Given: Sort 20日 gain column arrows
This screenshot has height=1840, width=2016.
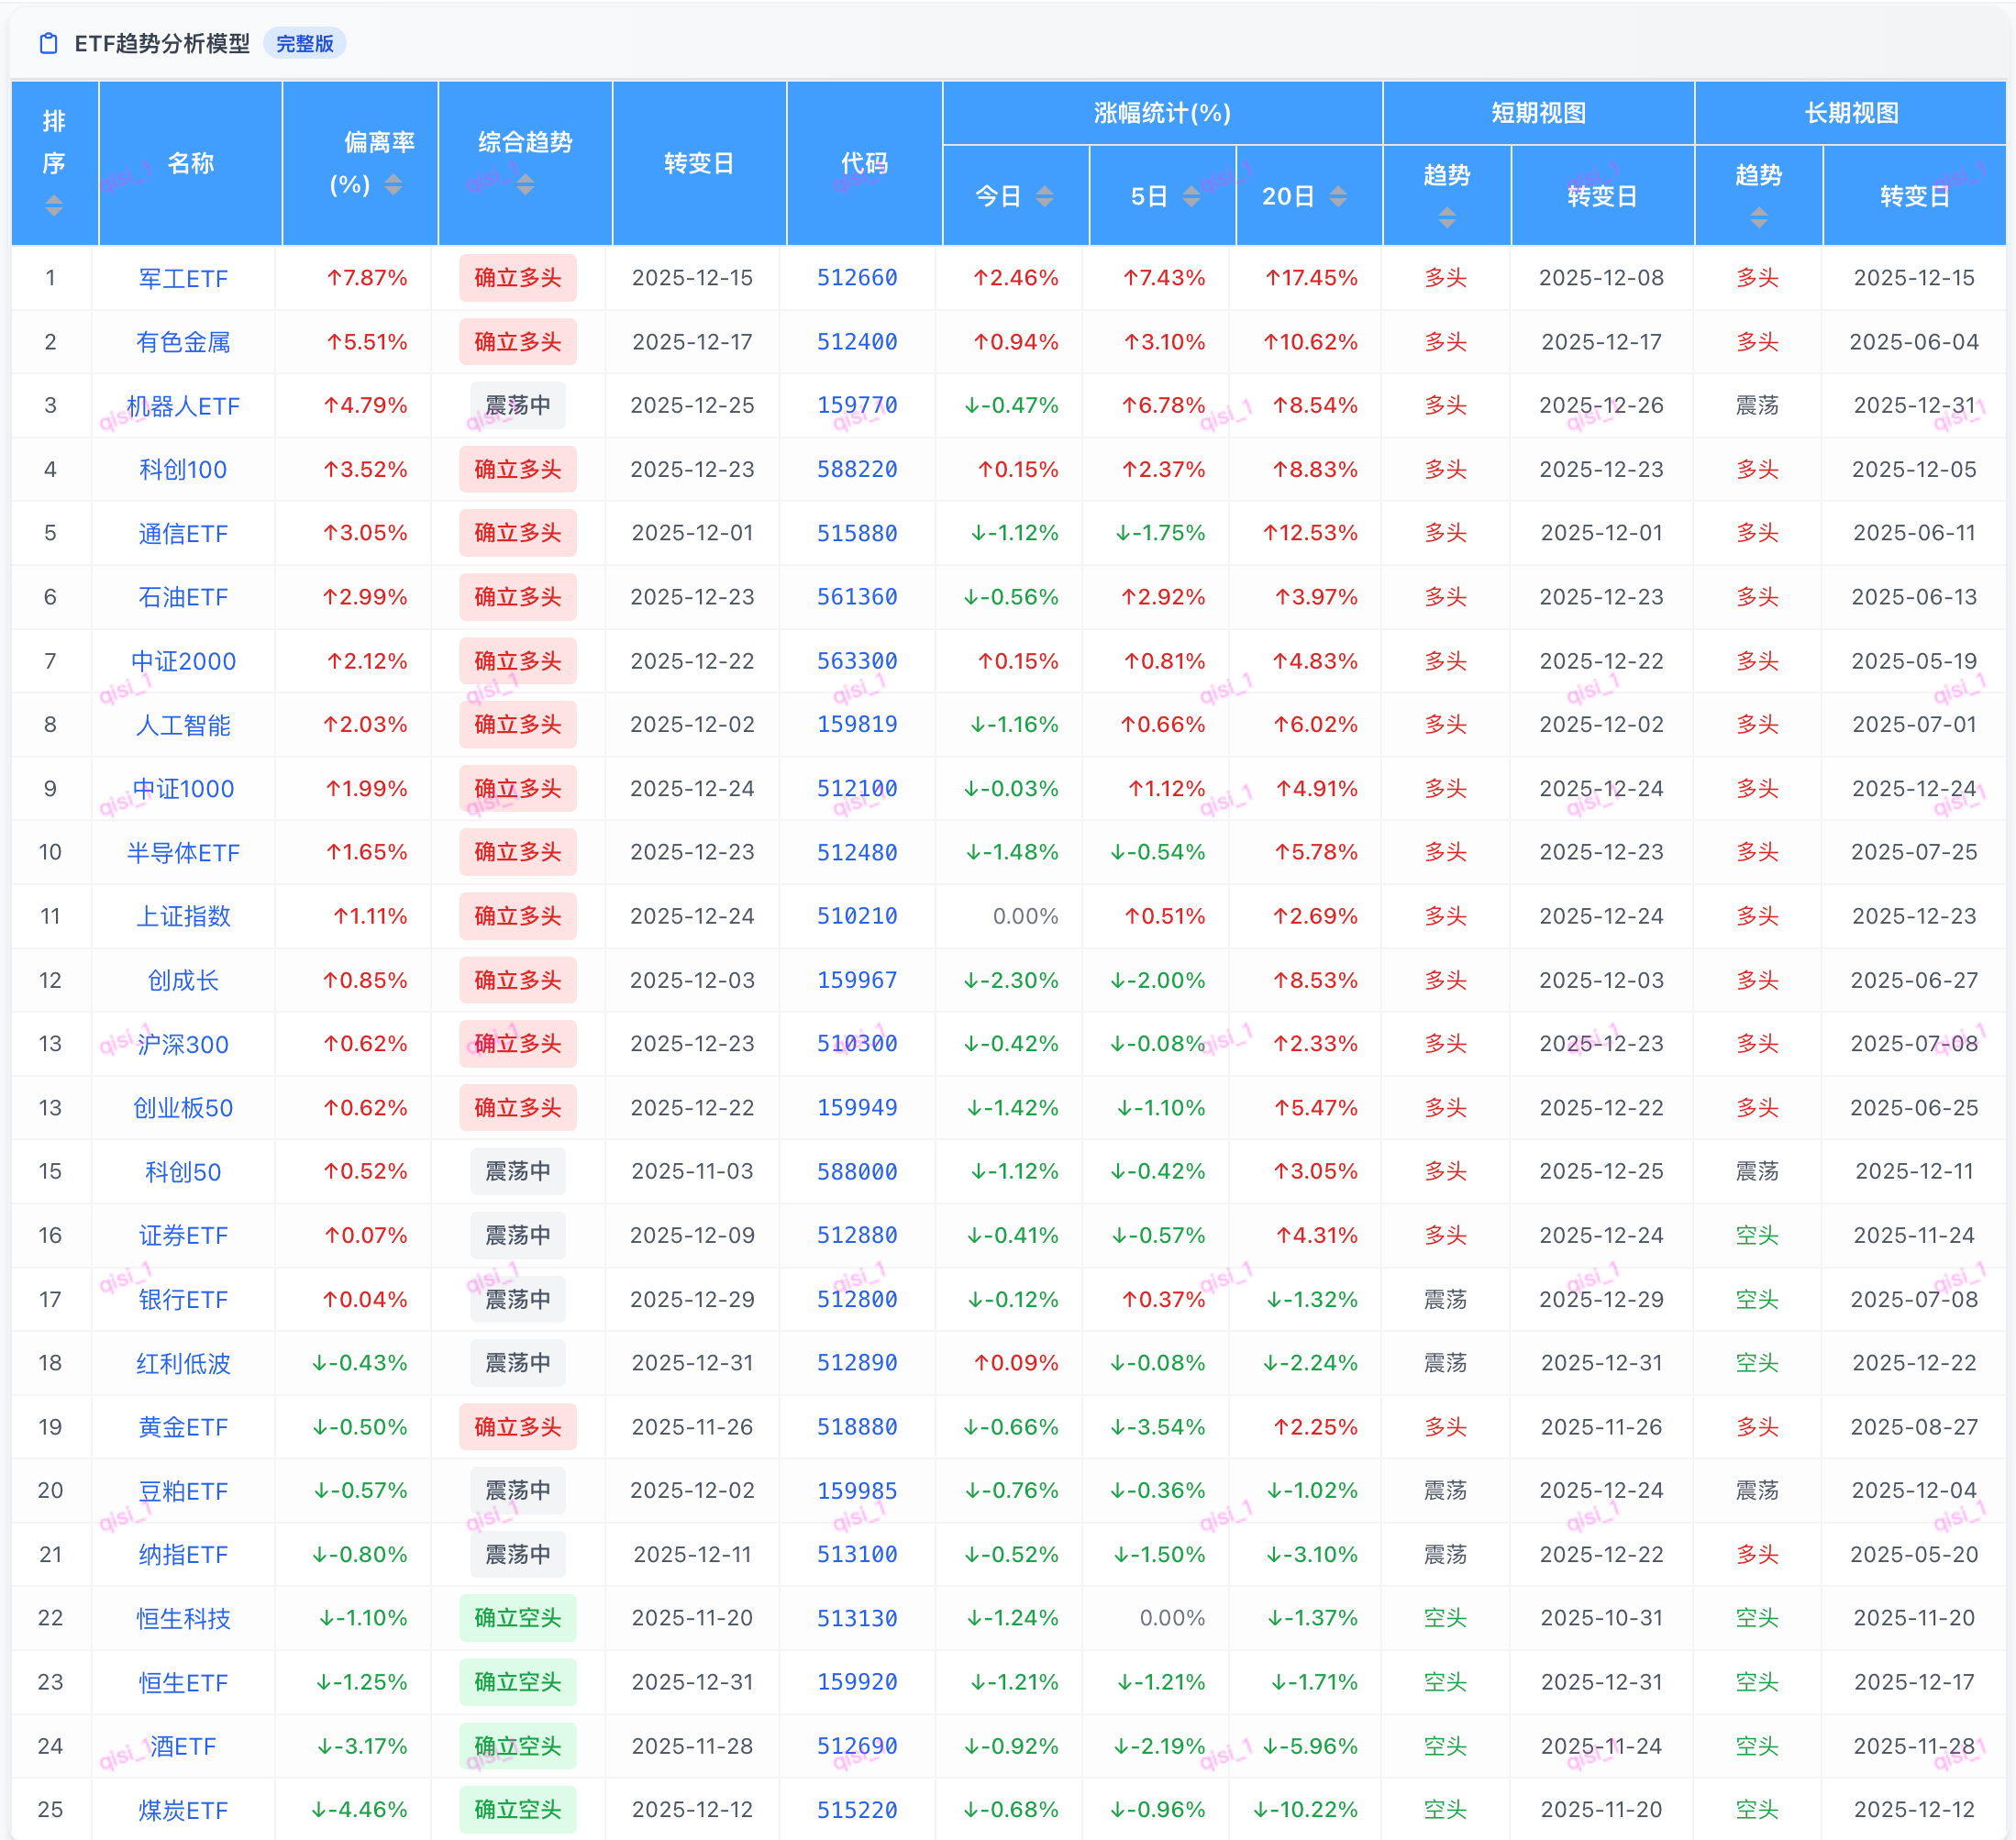Looking at the screenshot, I should pos(1338,196).
